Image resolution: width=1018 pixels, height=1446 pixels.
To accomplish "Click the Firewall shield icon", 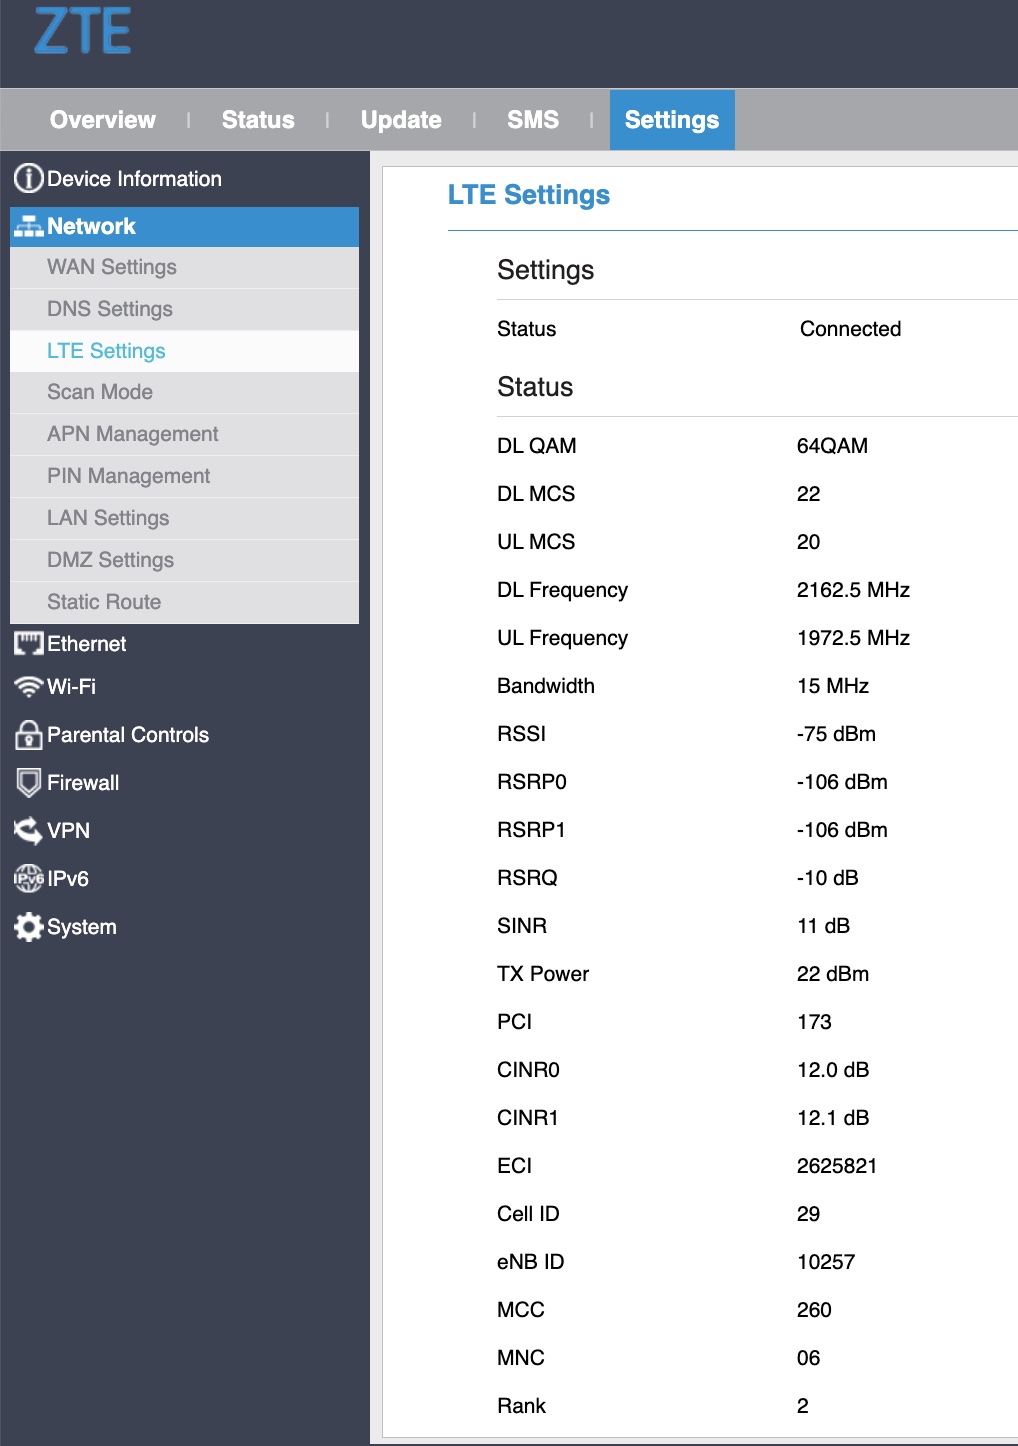I will [x=28, y=783].
